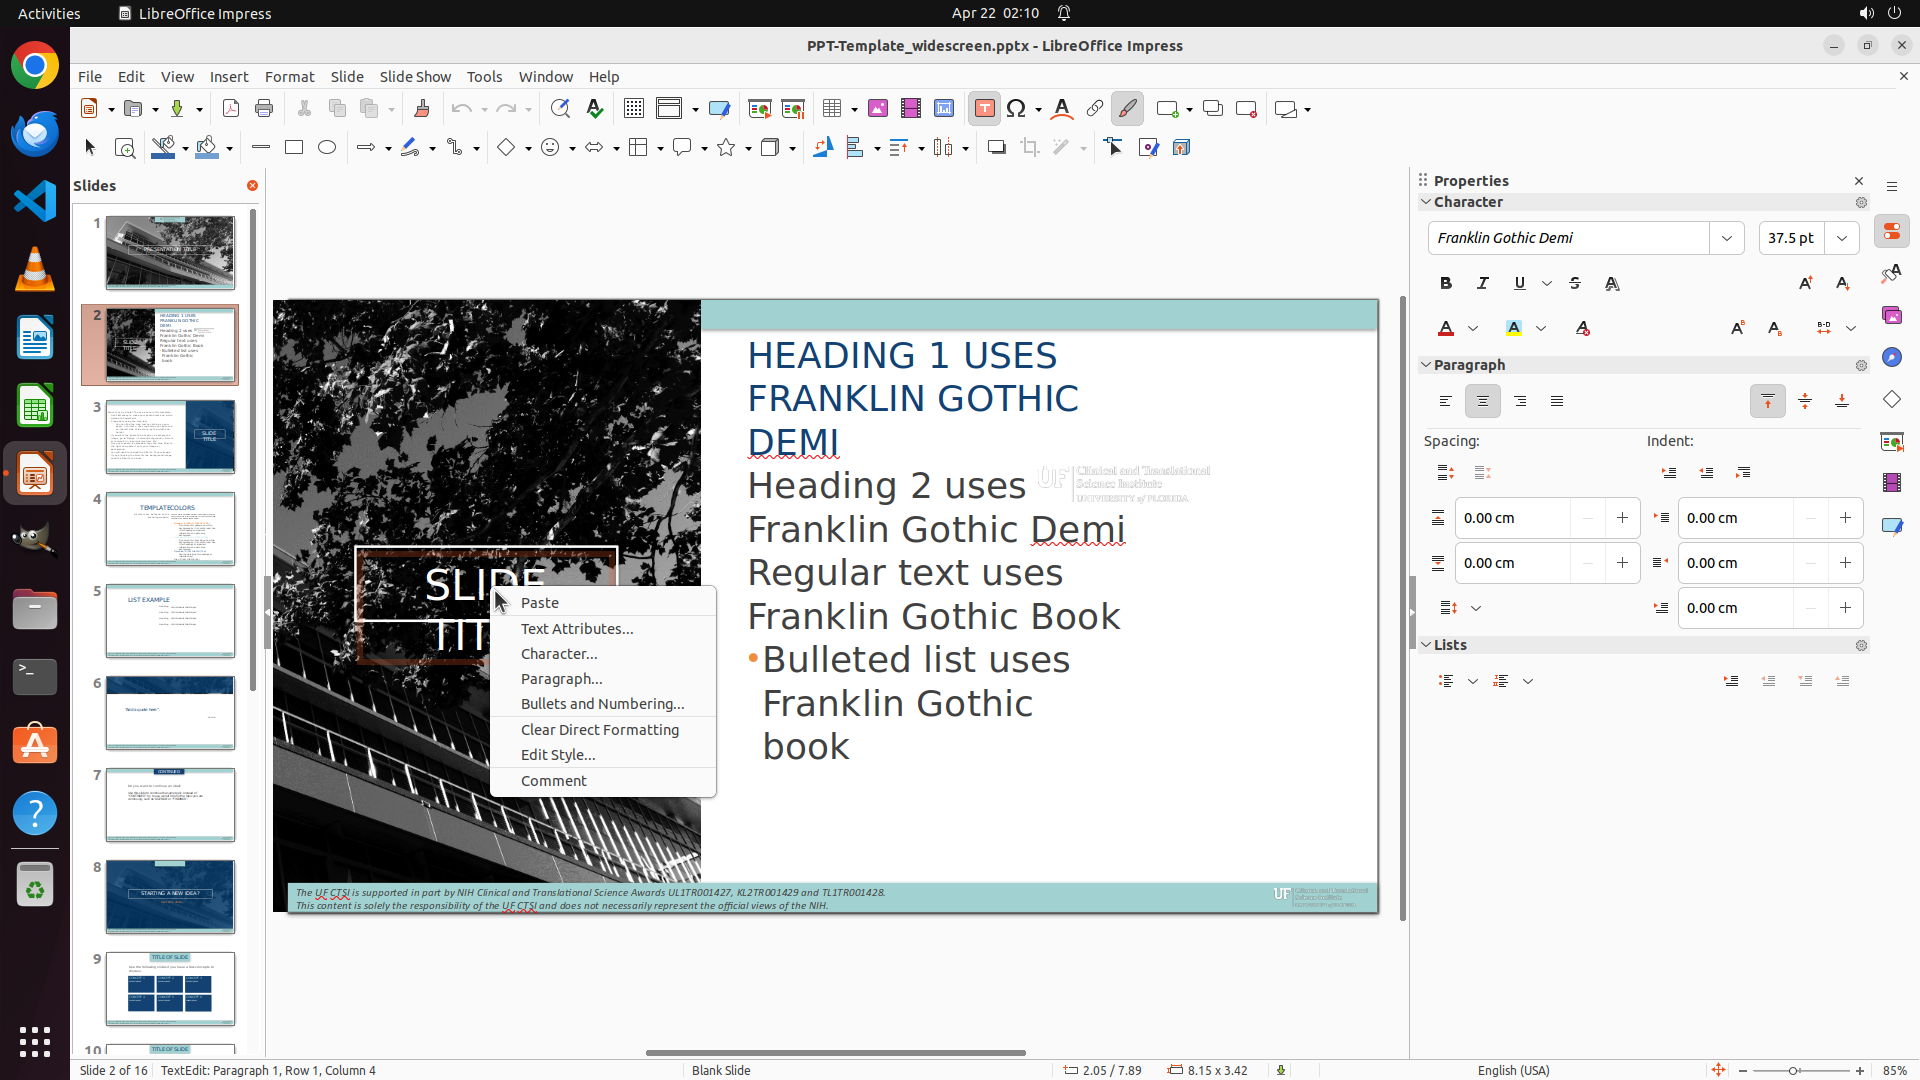Click the Crop Image tool icon

pos(1030,147)
